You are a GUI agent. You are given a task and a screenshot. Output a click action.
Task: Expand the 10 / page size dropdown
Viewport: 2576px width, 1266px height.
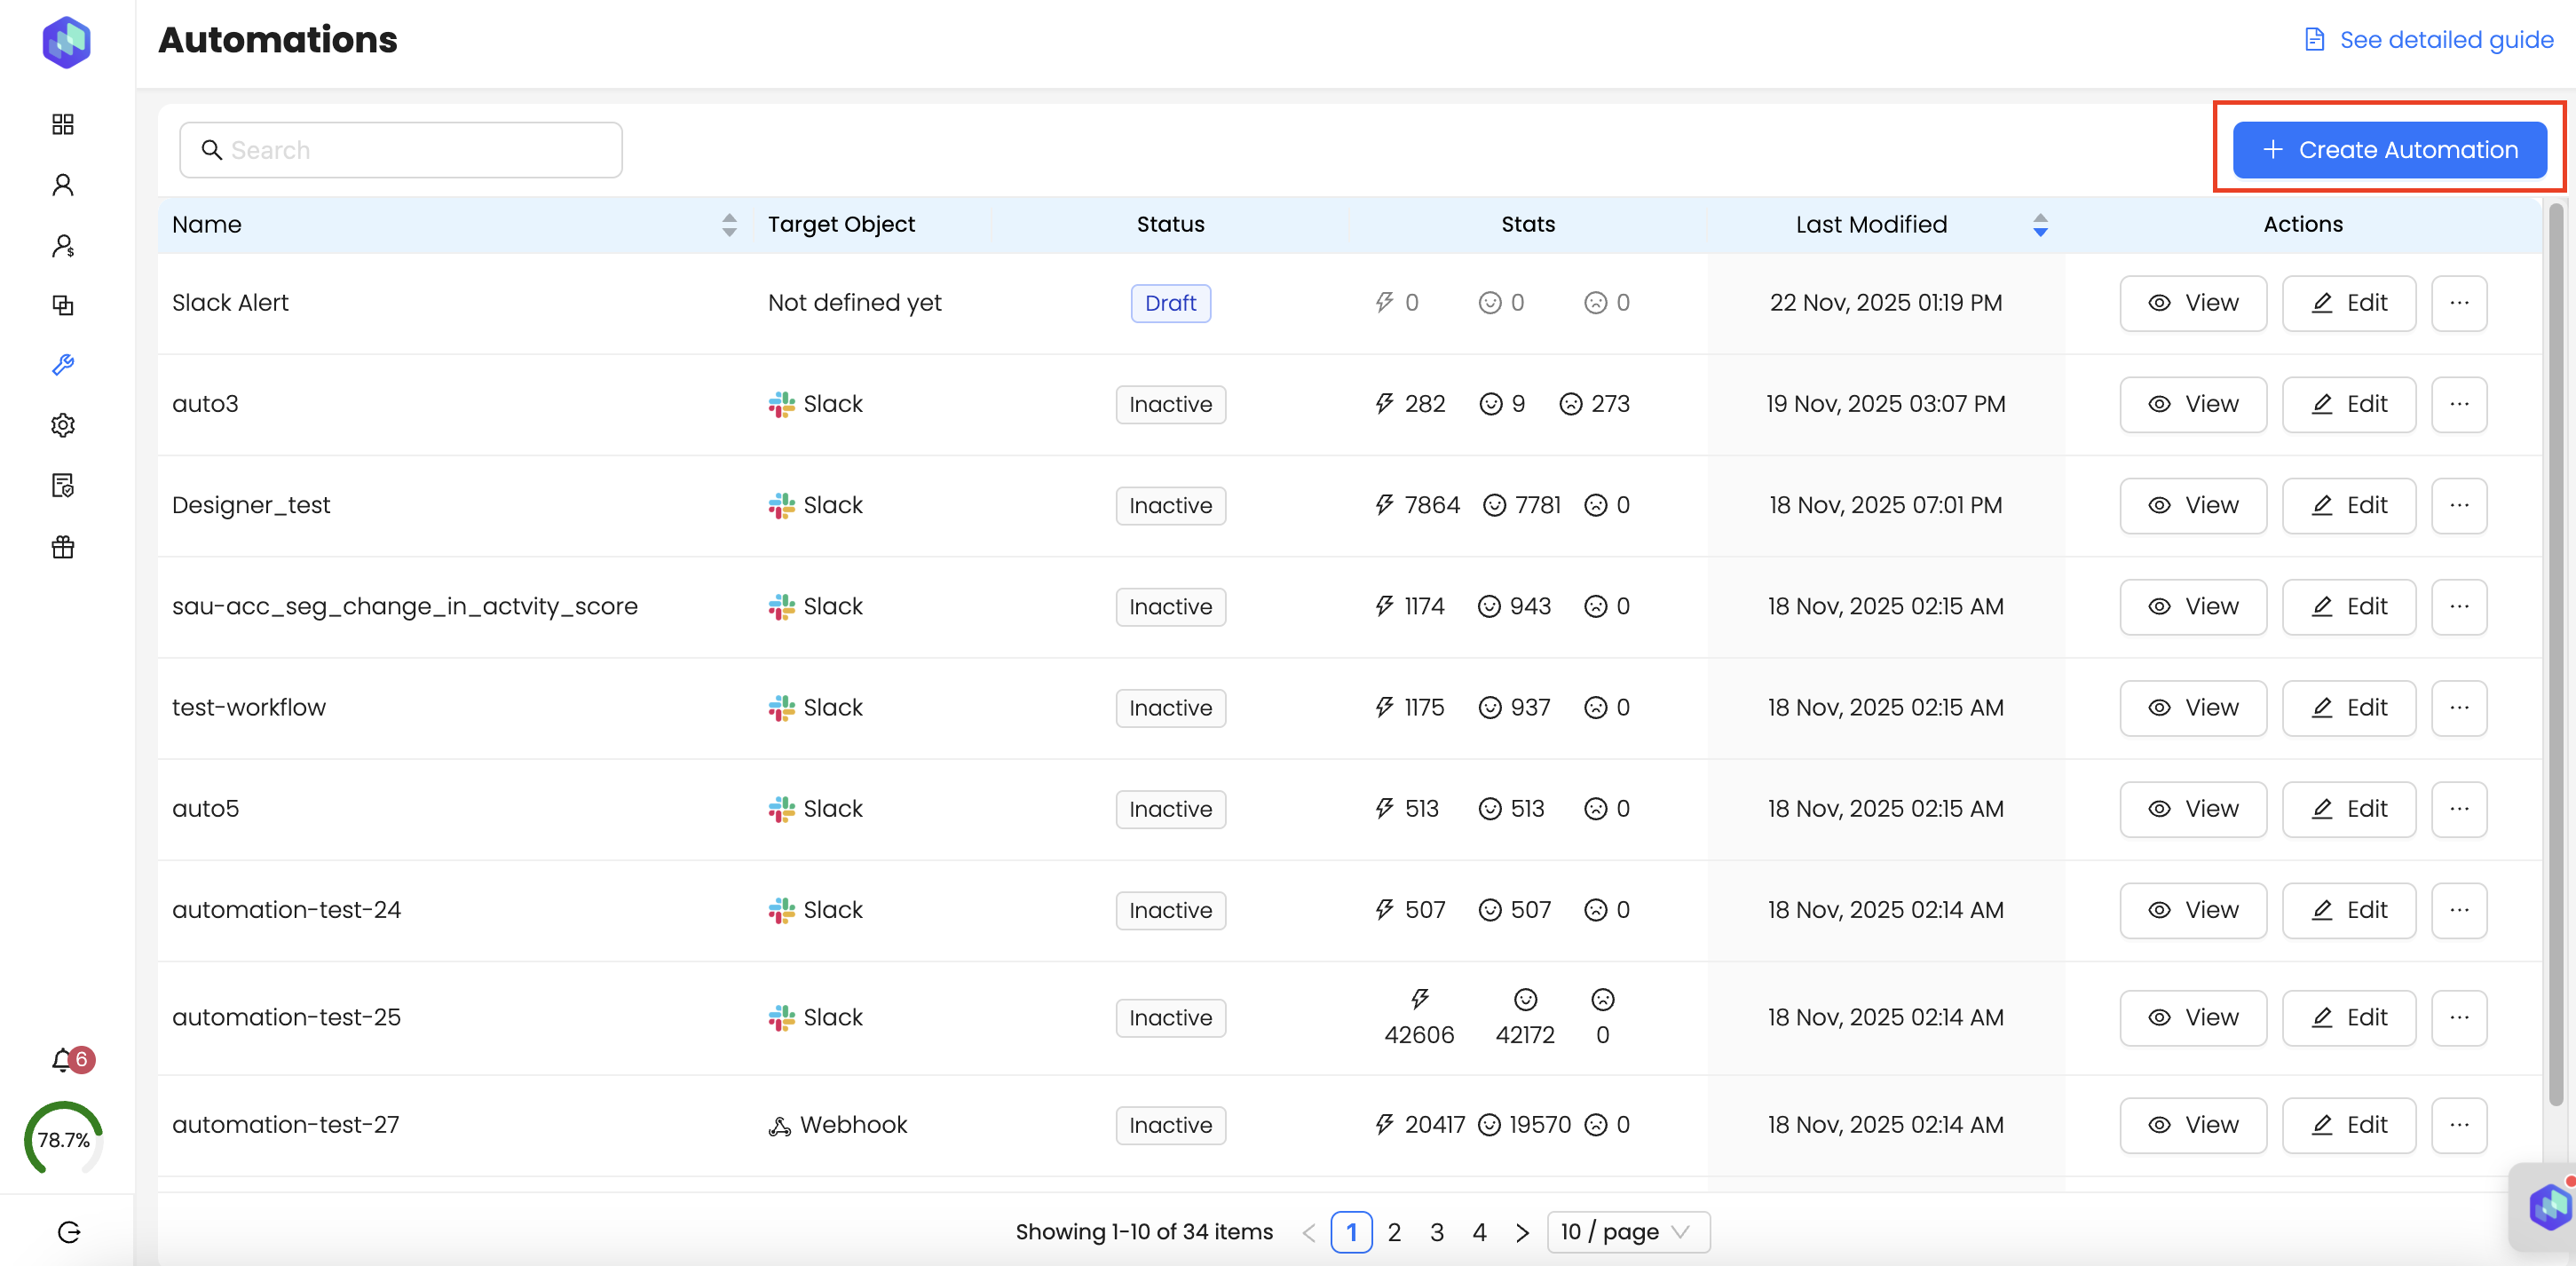[x=1627, y=1232]
